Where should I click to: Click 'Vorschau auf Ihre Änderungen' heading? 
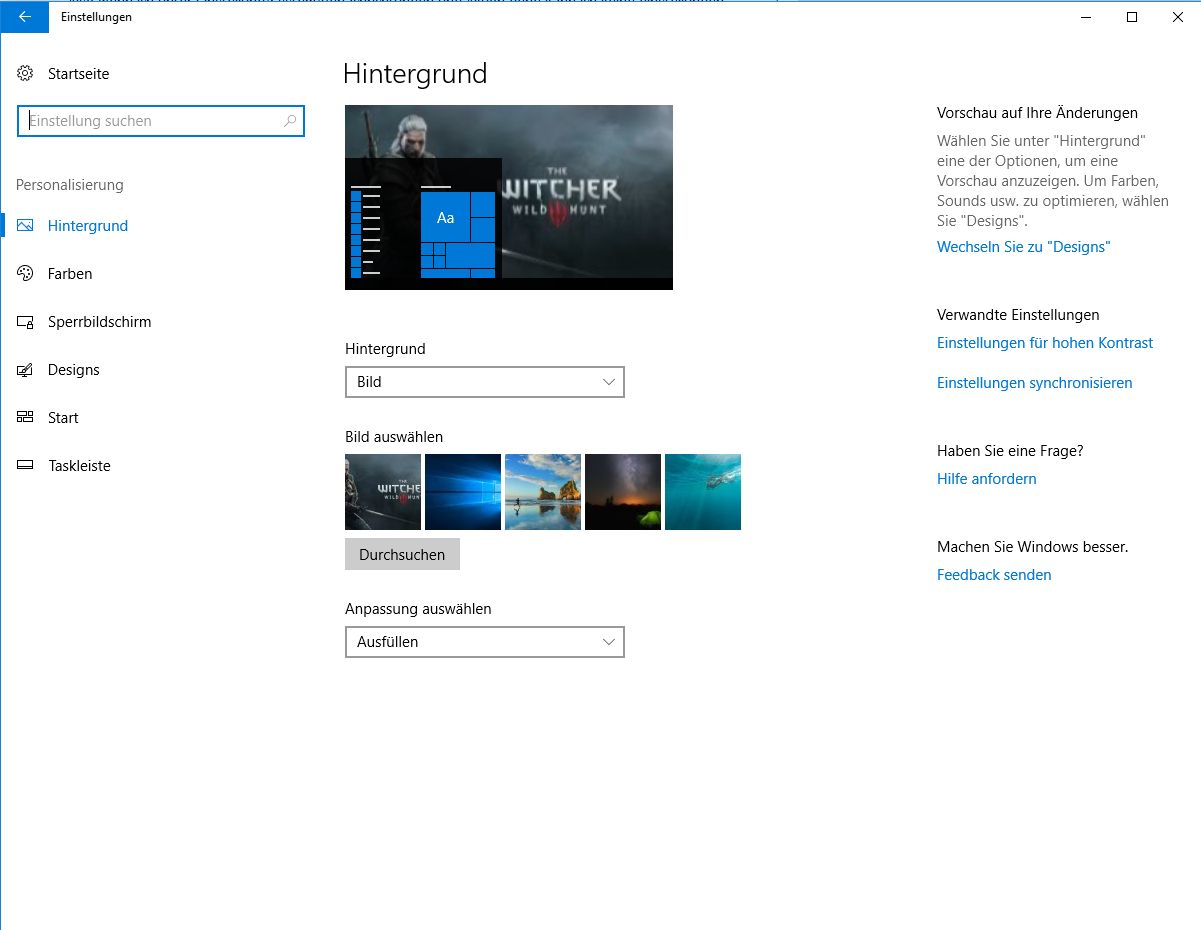1037,113
